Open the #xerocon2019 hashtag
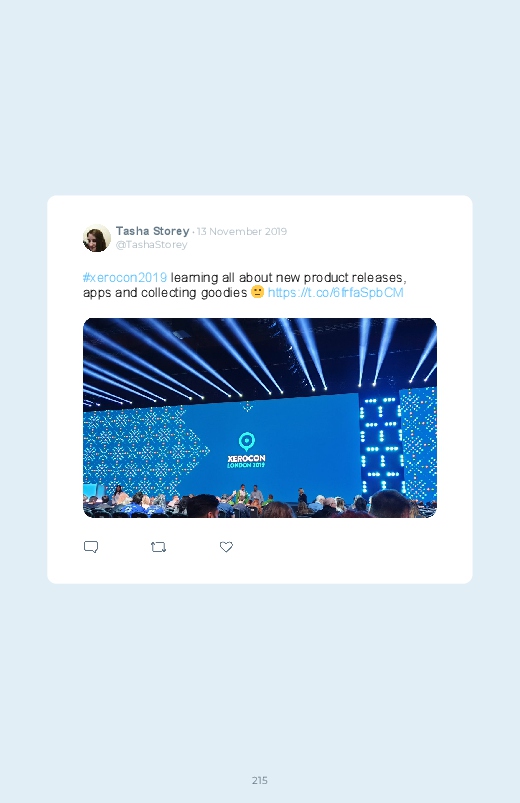 point(125,278)
